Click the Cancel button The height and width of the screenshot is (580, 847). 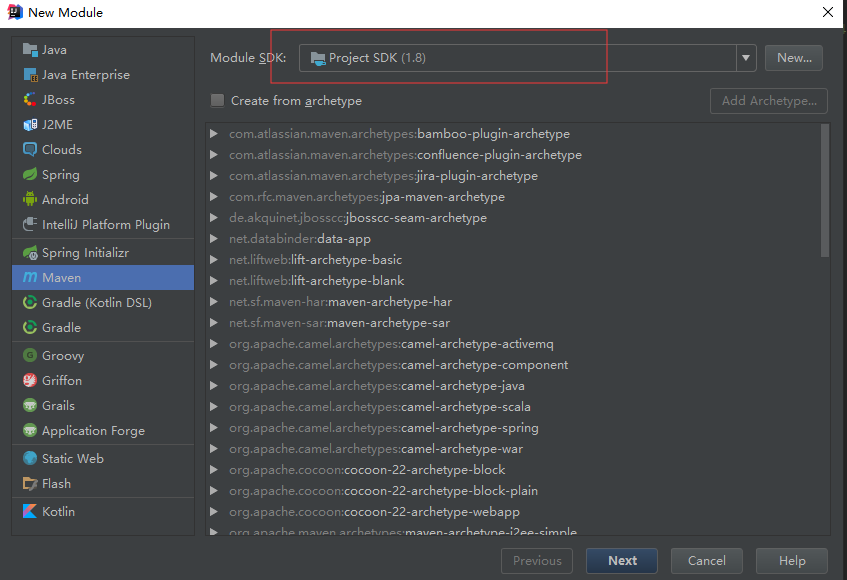707,561
